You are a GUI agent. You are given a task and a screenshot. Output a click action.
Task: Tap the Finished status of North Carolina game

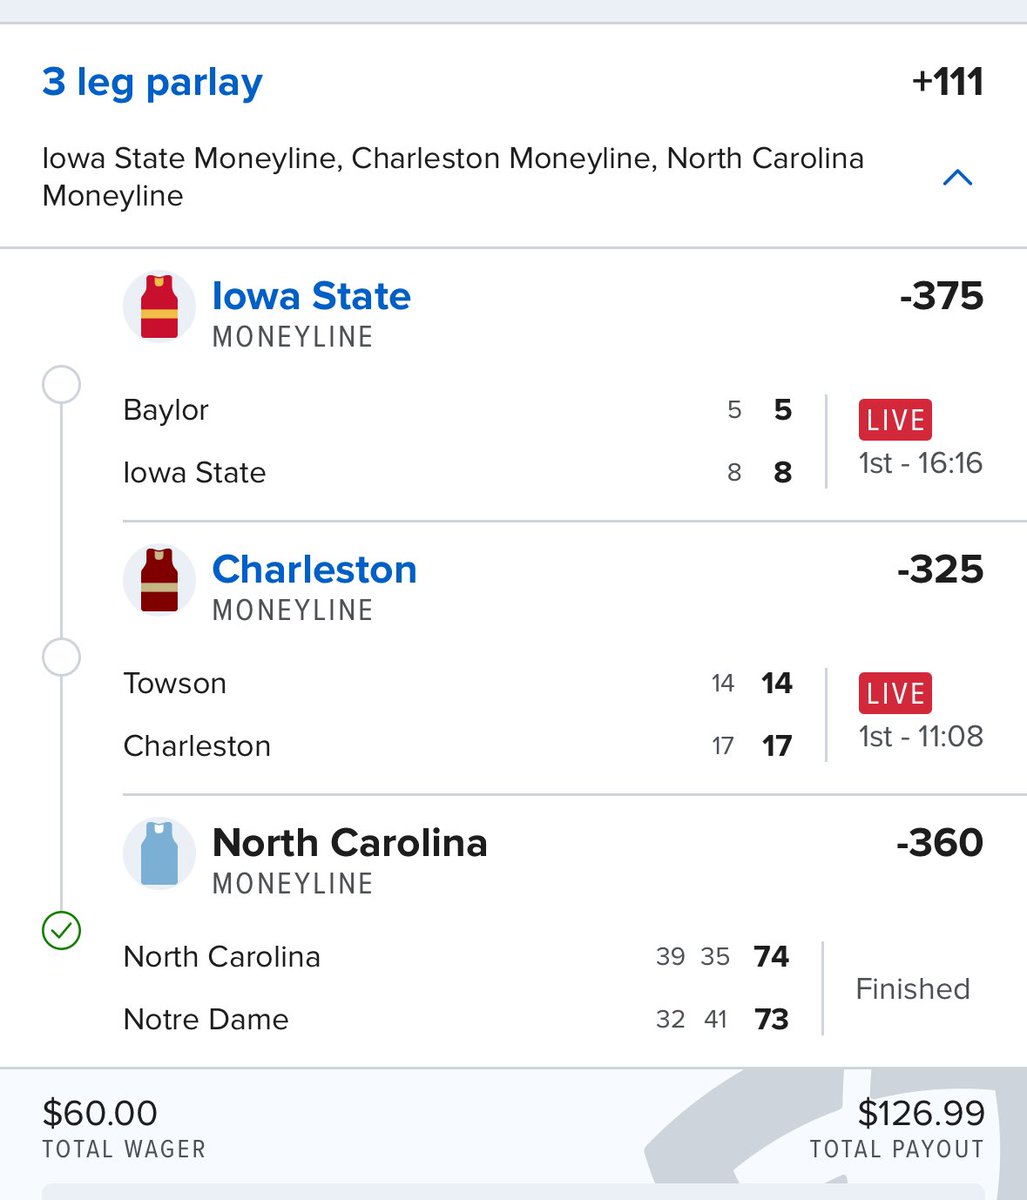[913, 989]
